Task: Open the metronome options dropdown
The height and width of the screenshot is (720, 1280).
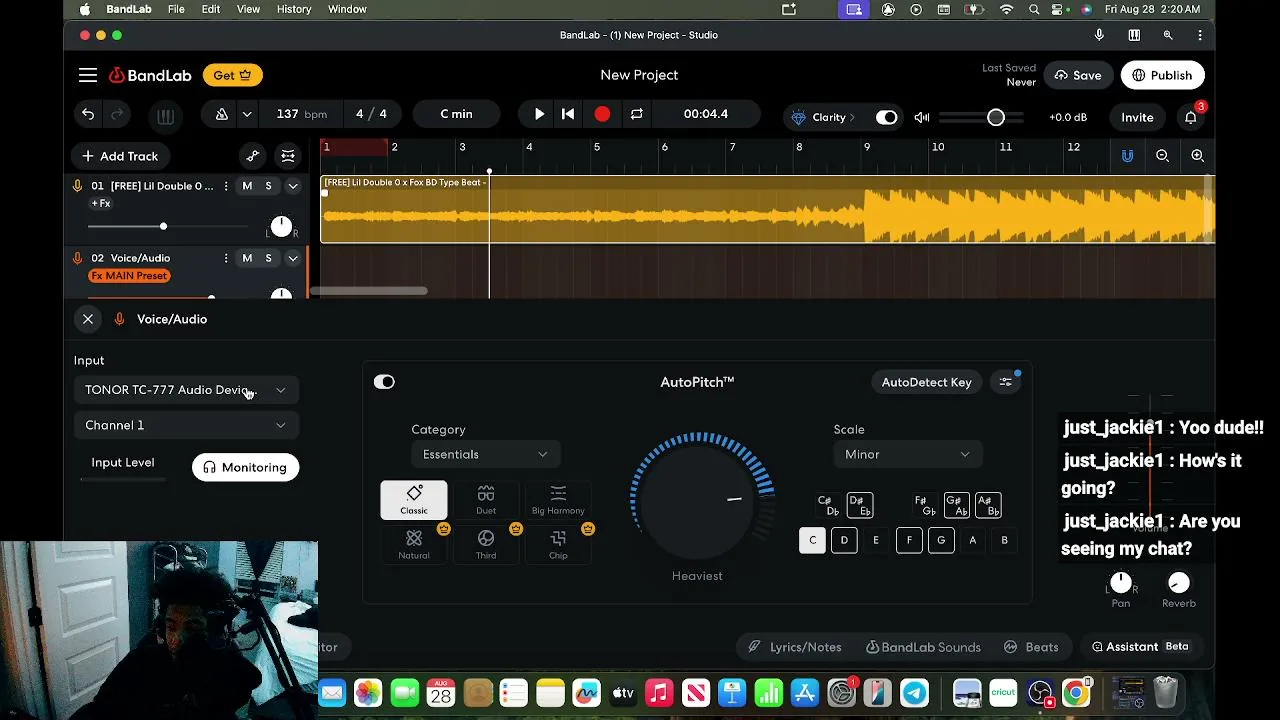Action: coord(247,114)
